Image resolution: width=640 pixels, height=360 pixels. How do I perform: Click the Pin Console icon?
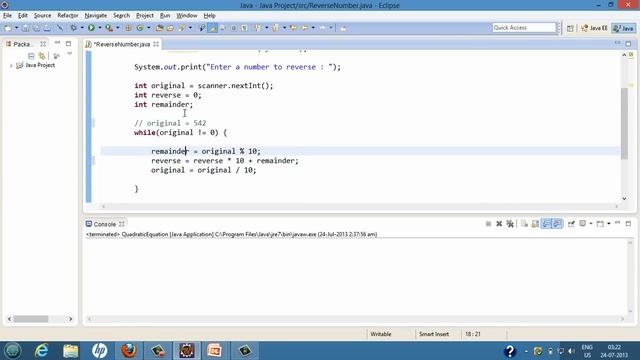[571, 224]
